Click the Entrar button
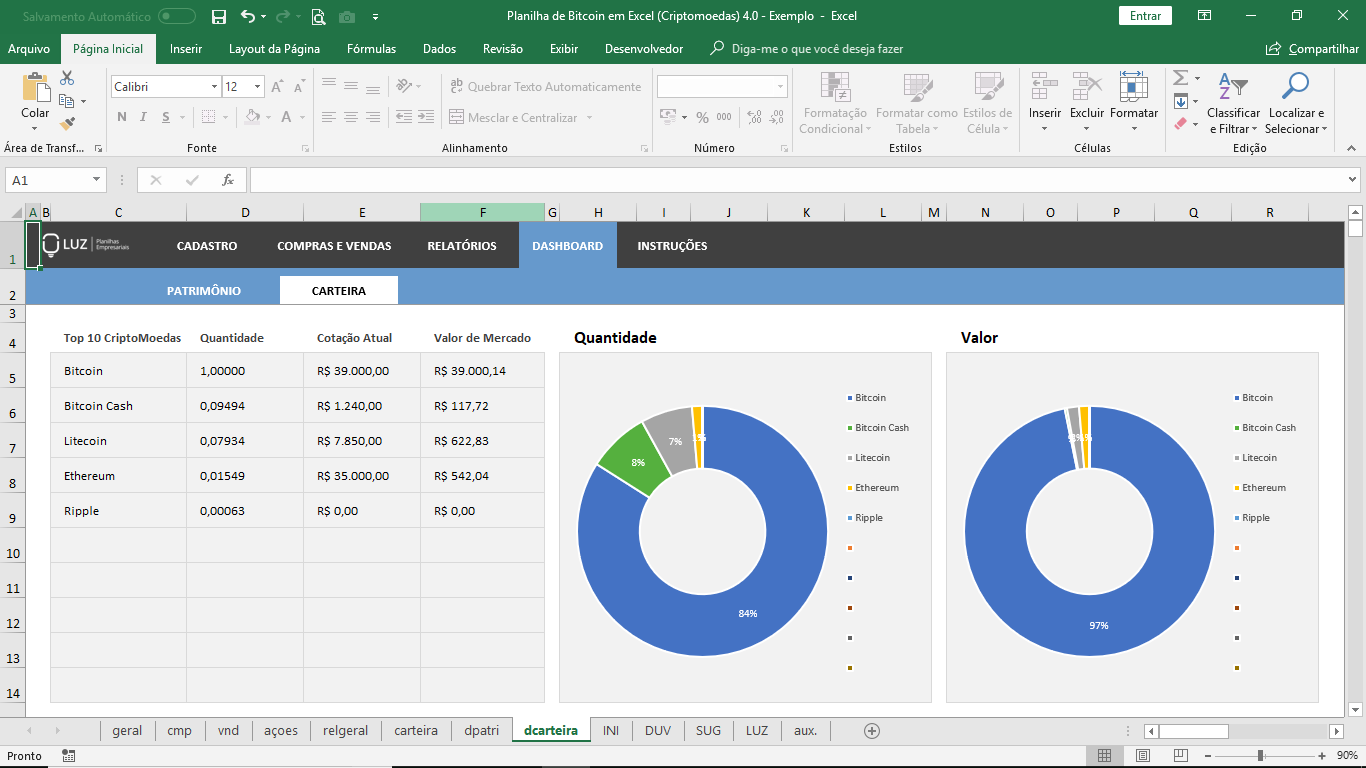 coord(1144,17)
